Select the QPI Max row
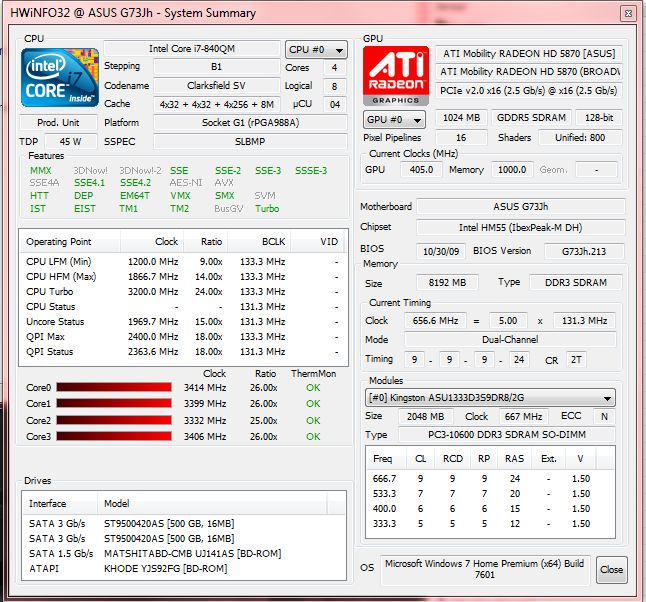646x602 pixels. [183, 337]
